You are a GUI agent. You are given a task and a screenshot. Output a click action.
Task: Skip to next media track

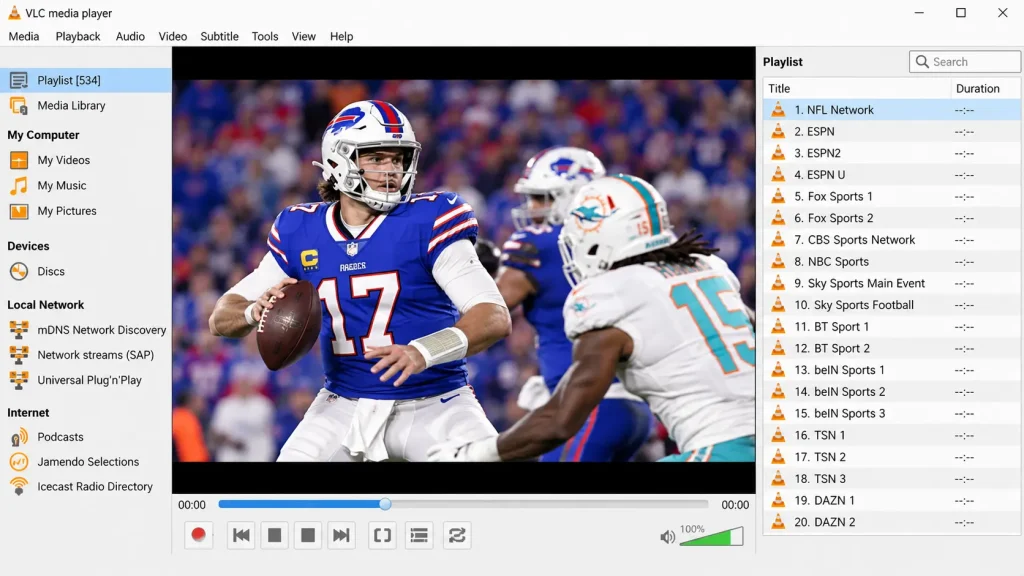point(341,536)
